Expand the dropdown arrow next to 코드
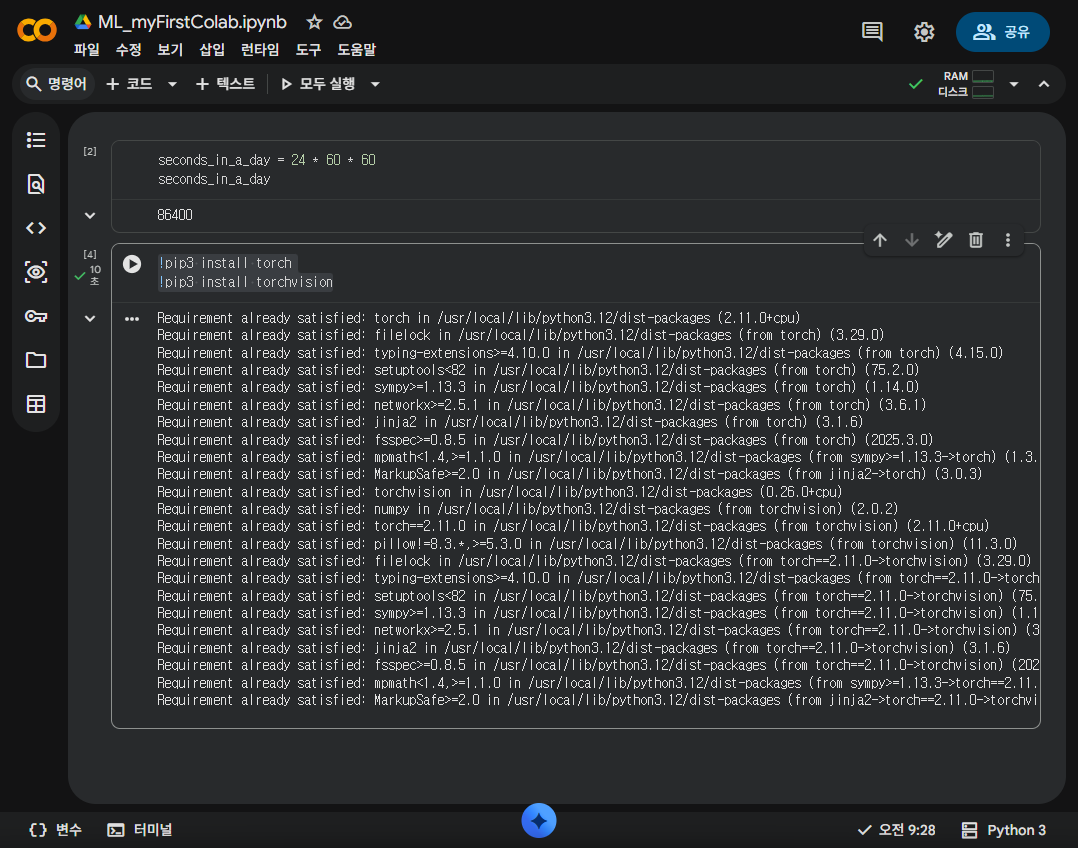 coord(173,84)
